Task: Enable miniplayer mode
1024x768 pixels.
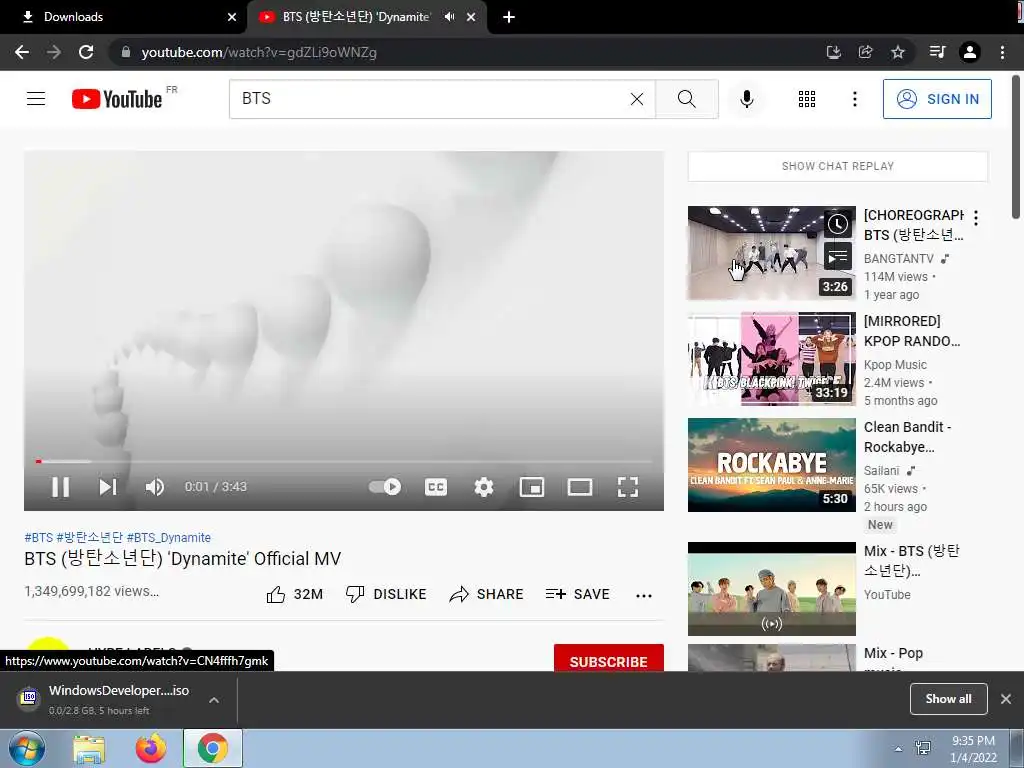Action: 532,487
